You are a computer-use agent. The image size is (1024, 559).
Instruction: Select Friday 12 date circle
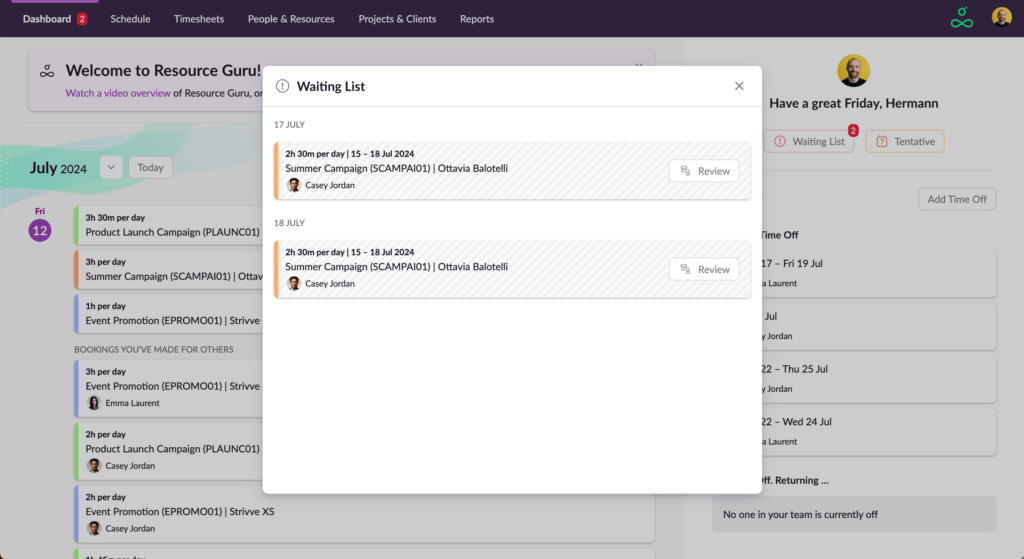pos(40,231)
